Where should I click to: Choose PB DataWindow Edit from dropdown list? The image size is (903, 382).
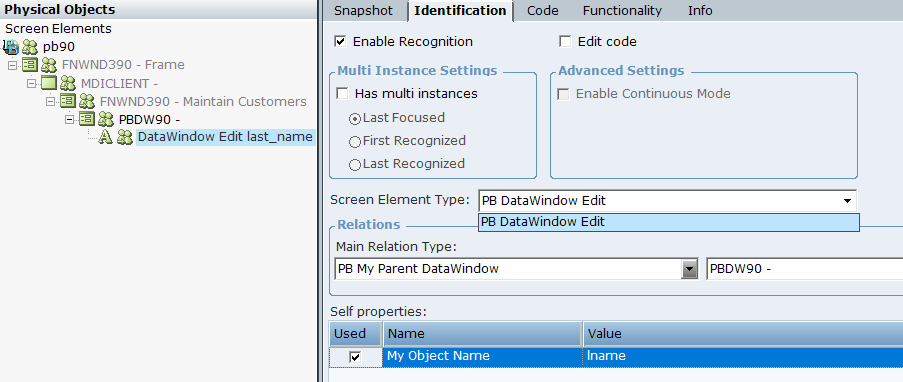pos(669,222)
